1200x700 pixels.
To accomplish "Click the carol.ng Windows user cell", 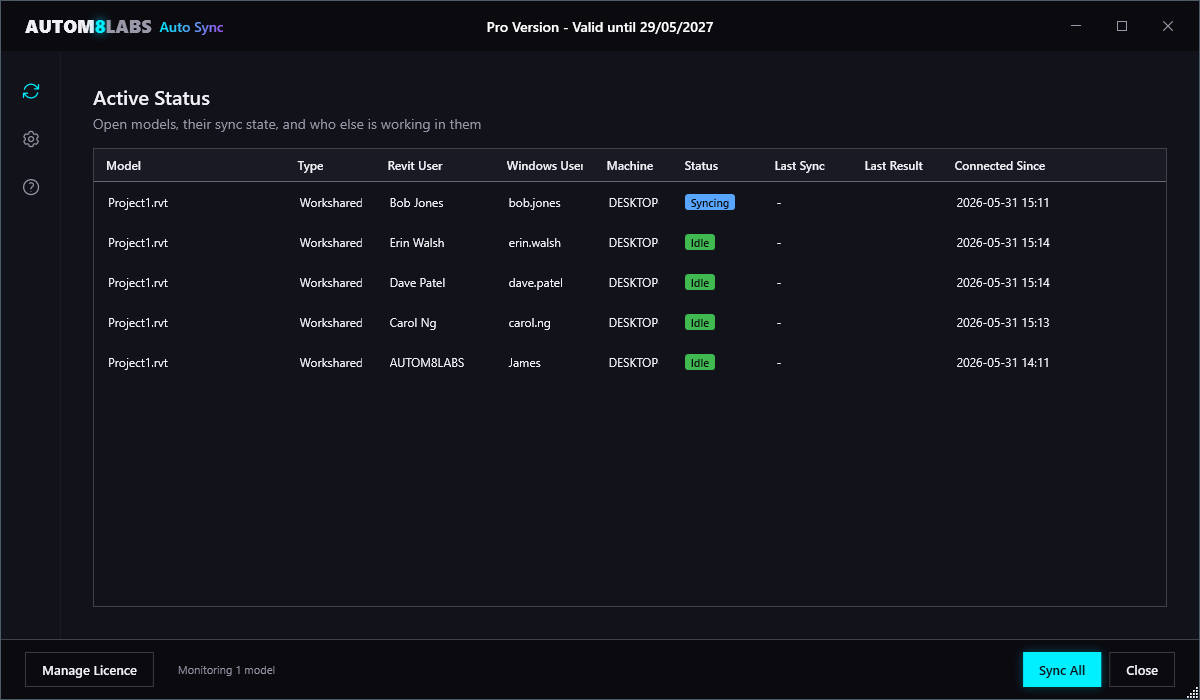I will point(530,323).
